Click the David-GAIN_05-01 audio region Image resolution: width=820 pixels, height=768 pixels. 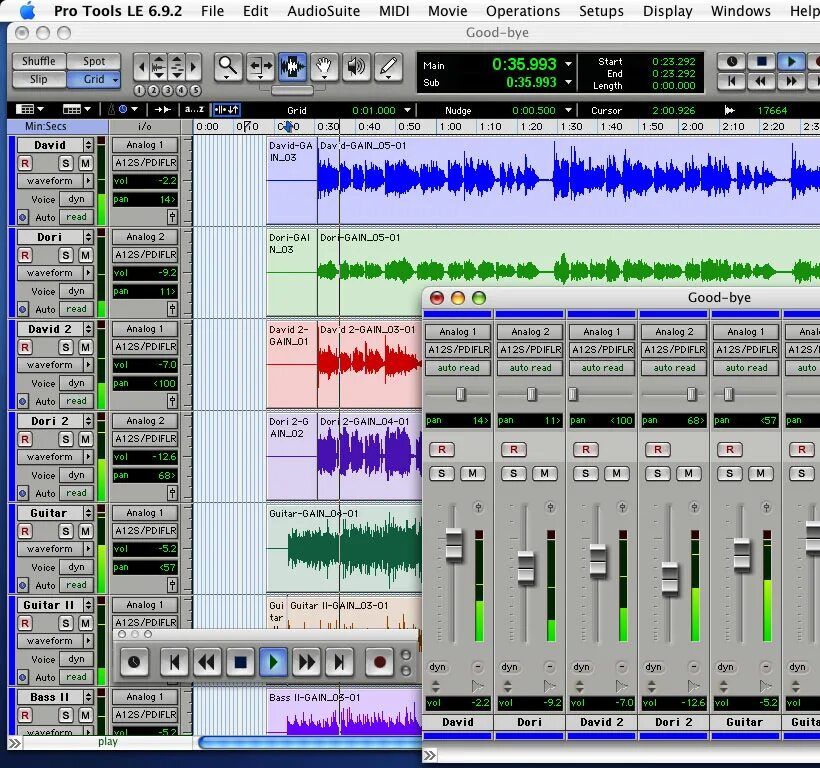point(568,181)
